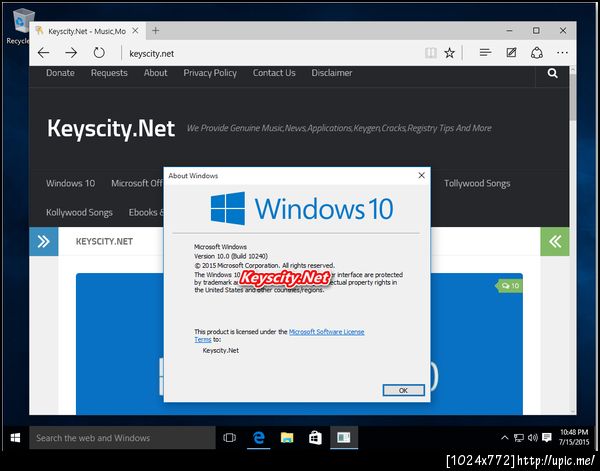The height and width of the screenshot is (471, 600).
Task: Open a new tab in Edge
Action: pyautogui.click(x=155, y=31)
